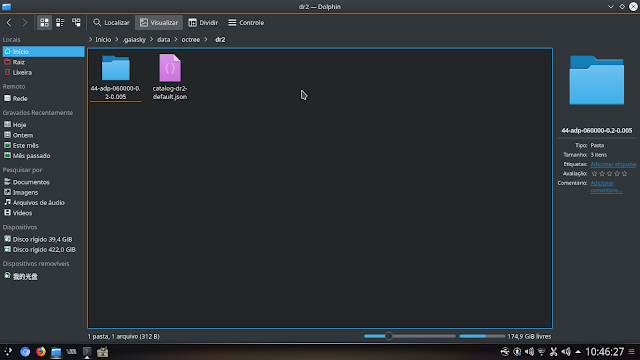Search for Vídeos
640x360 pixels.
tap(43, 213)
